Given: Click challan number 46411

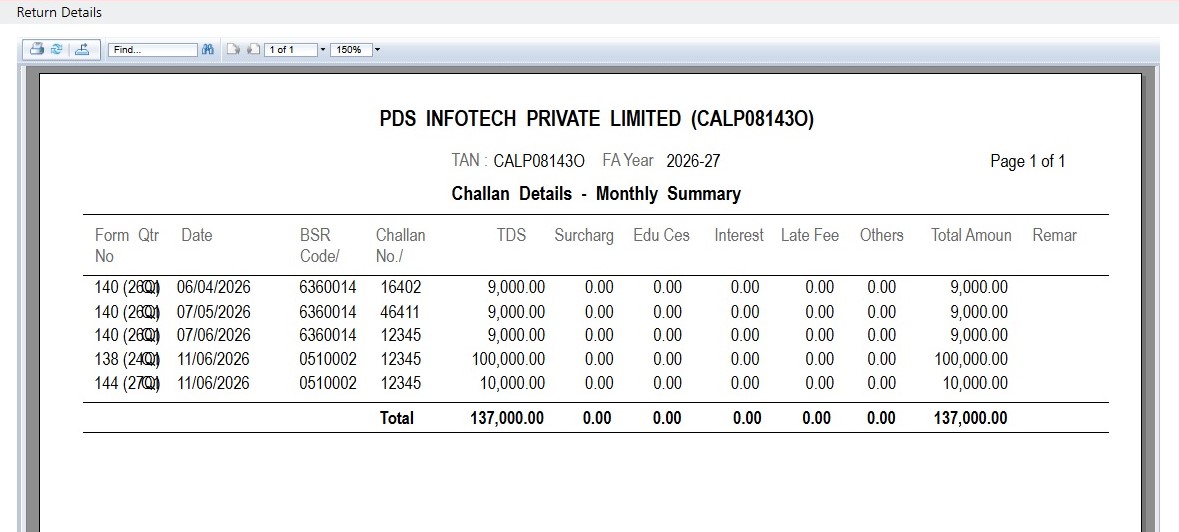Looking at the screenshot, I should 401,312.
